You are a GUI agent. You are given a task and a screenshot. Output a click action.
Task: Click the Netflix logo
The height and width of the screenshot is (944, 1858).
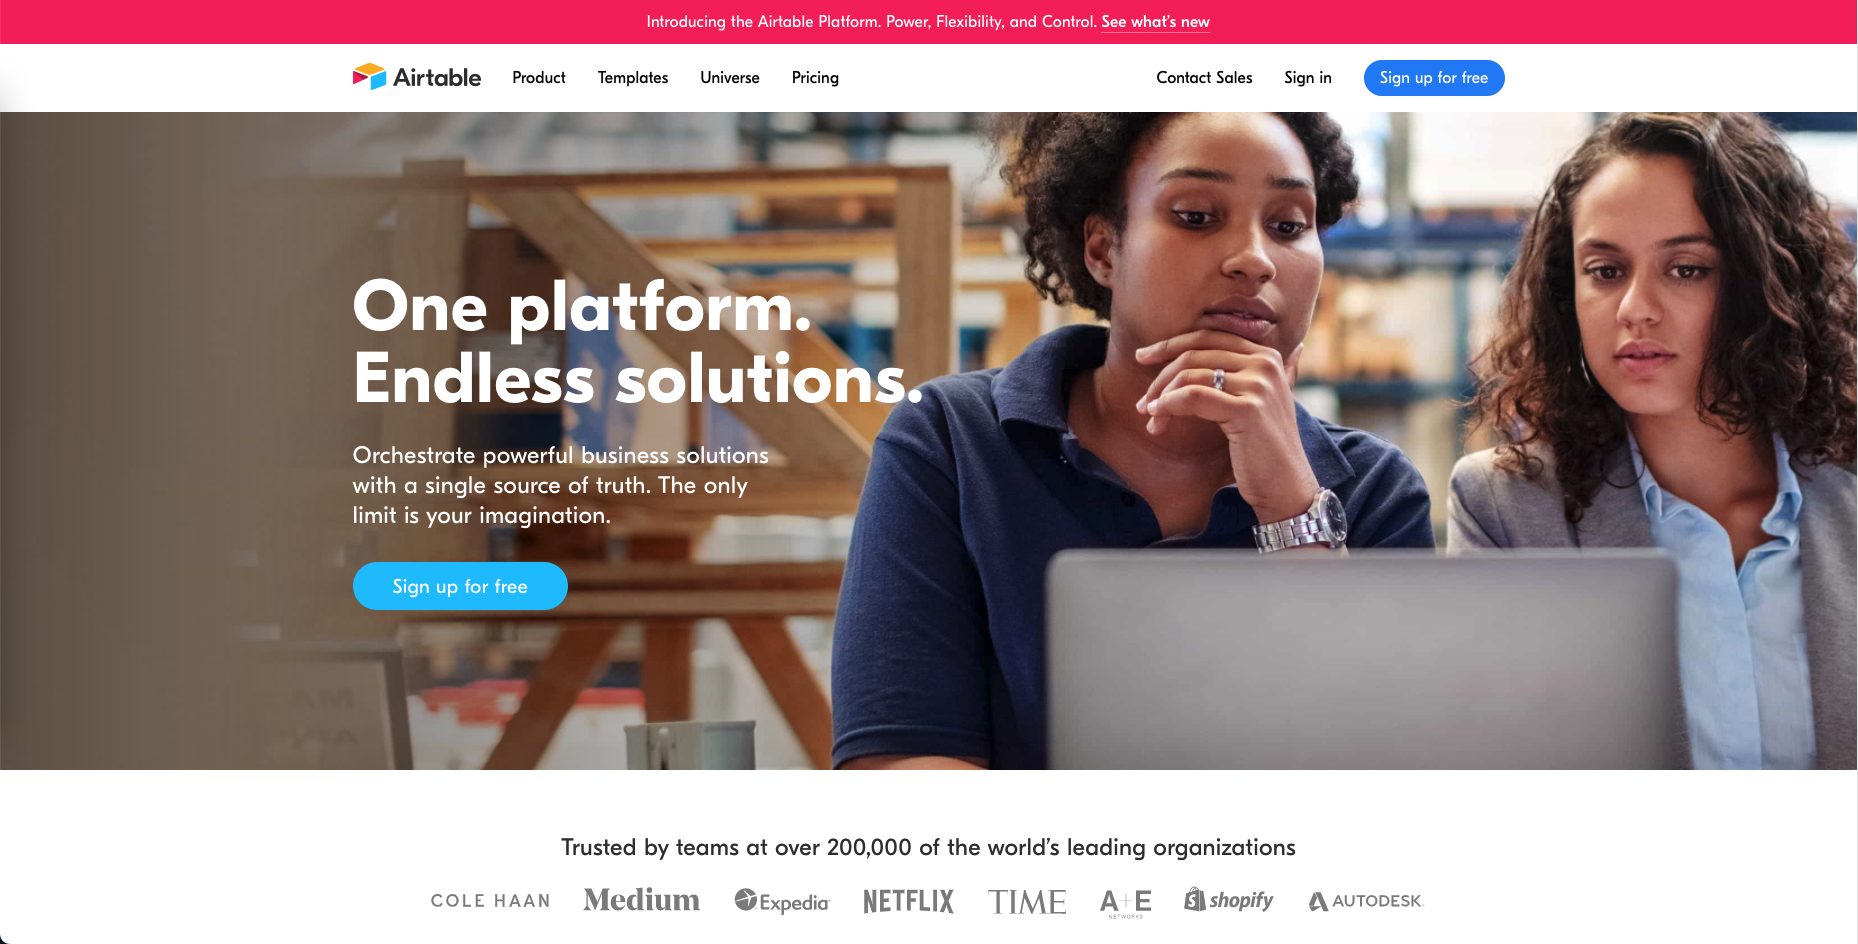909,901
